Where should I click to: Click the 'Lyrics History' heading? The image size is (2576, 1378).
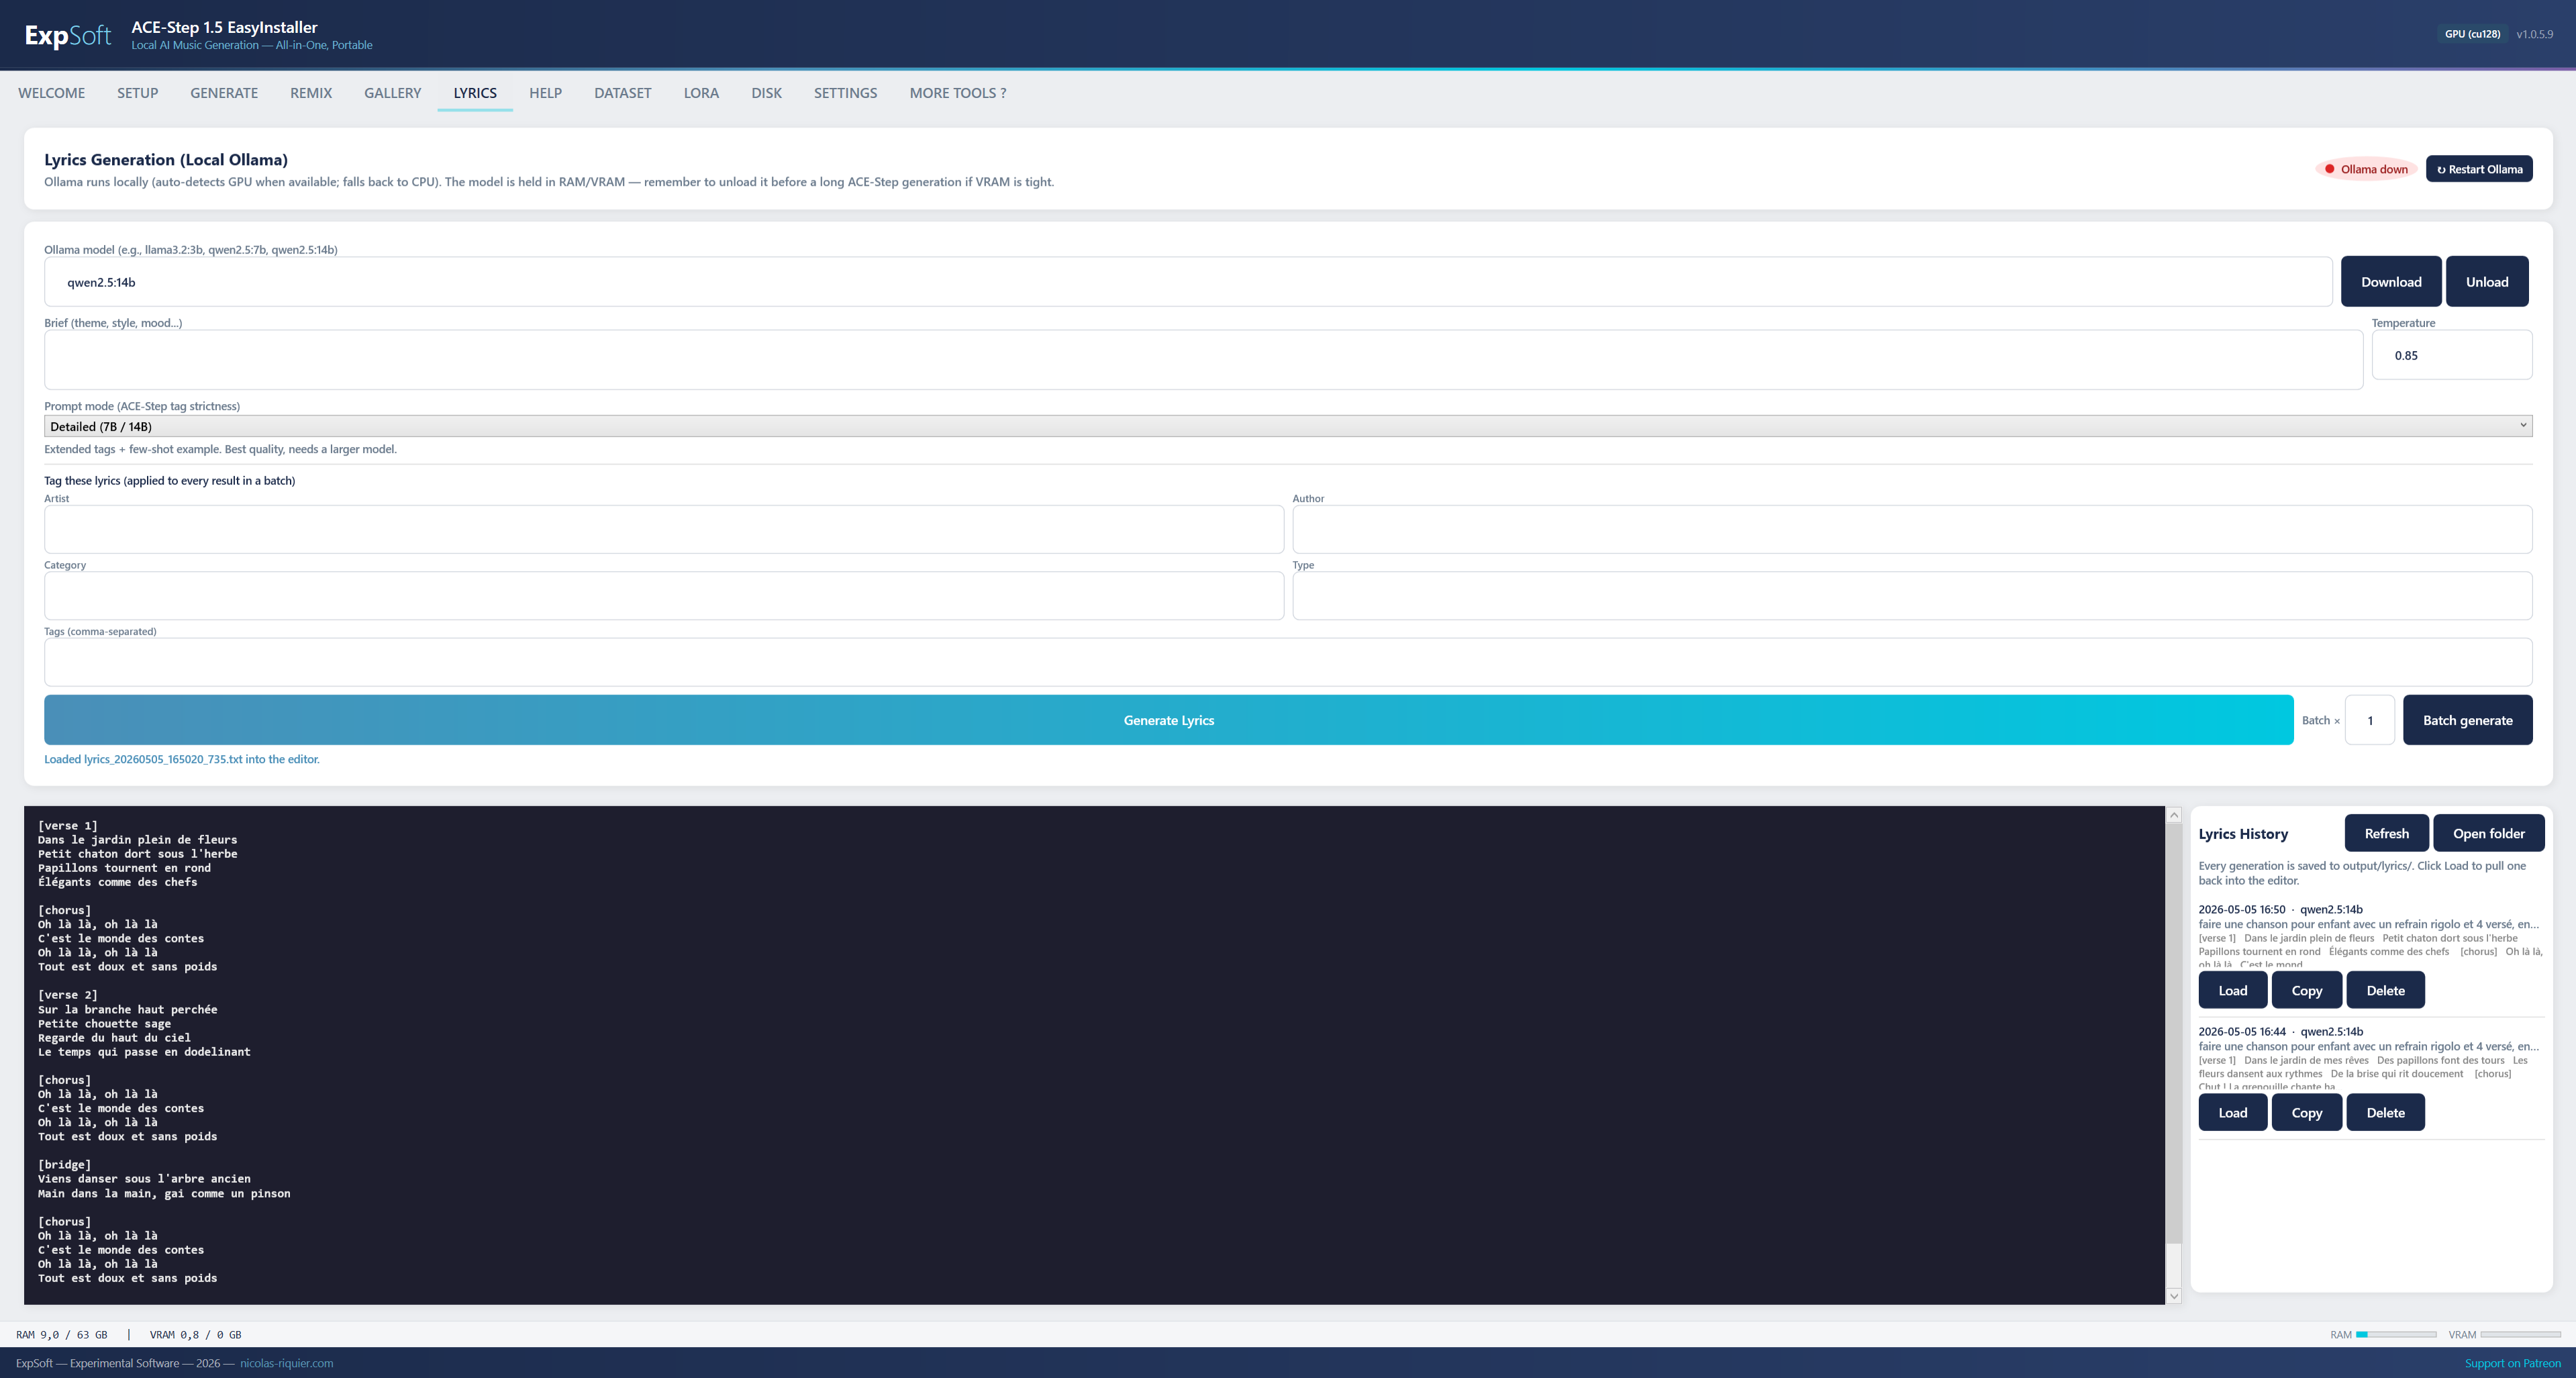pyautogui.click(x=2242, y=834)
